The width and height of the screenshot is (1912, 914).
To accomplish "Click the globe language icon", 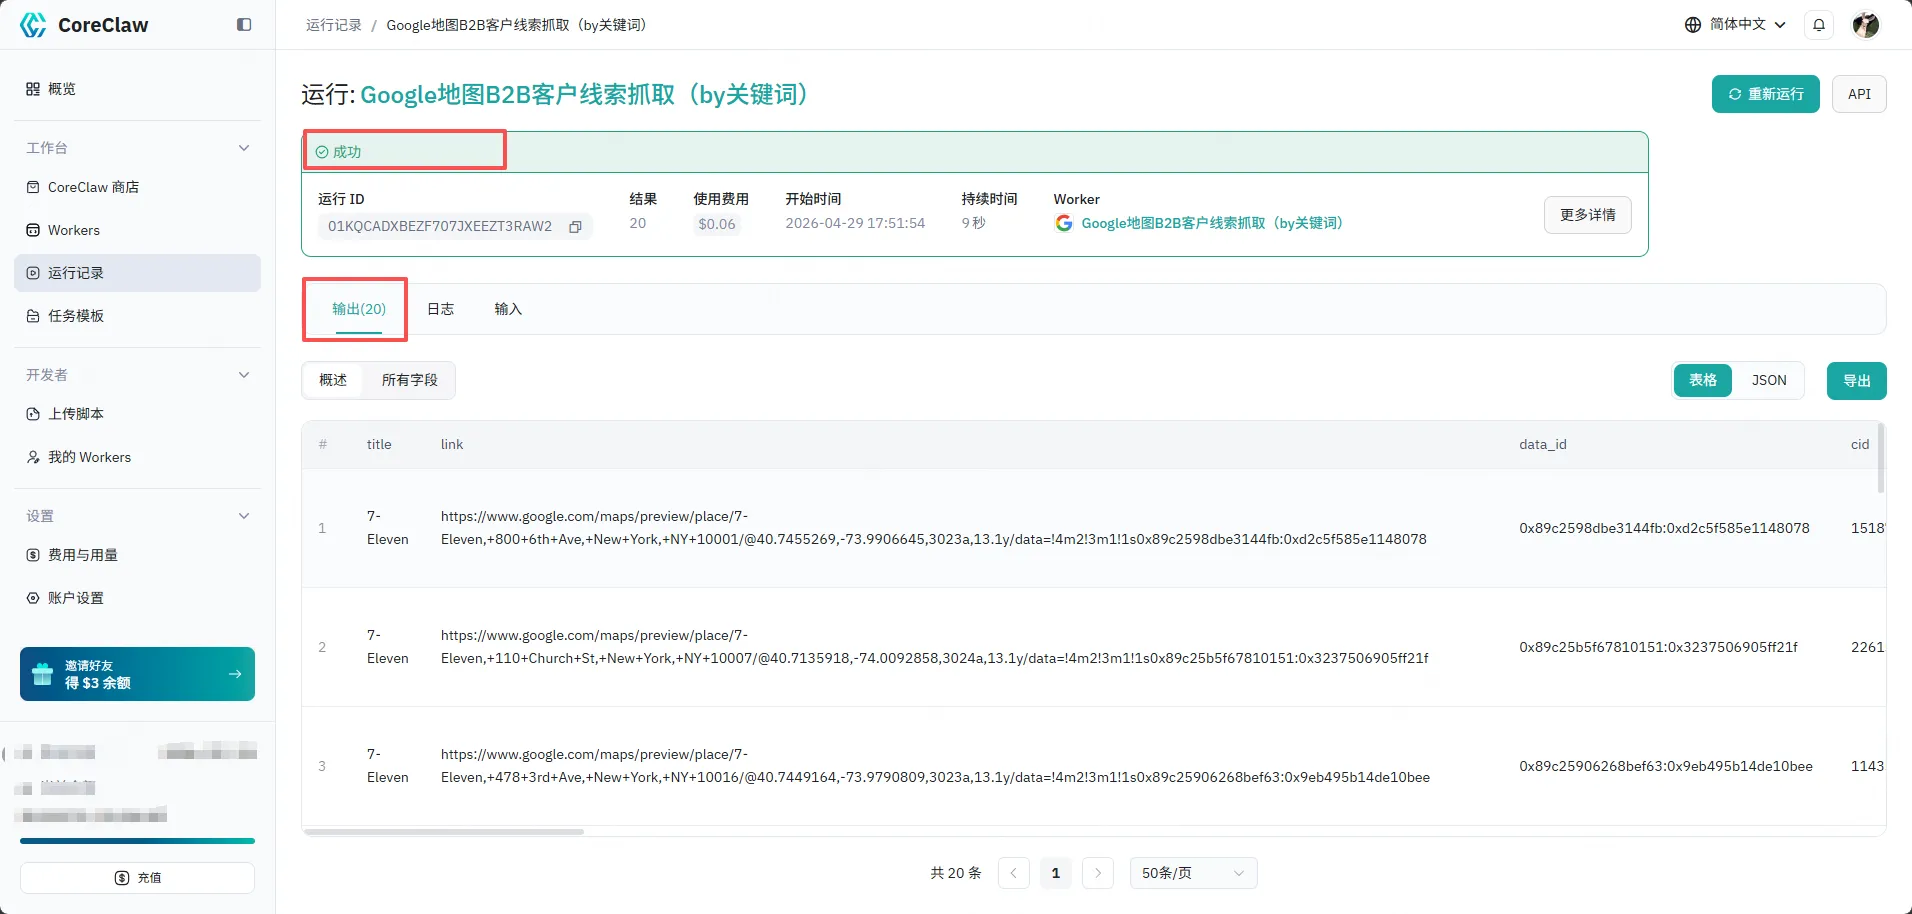I will (1692, 25).
